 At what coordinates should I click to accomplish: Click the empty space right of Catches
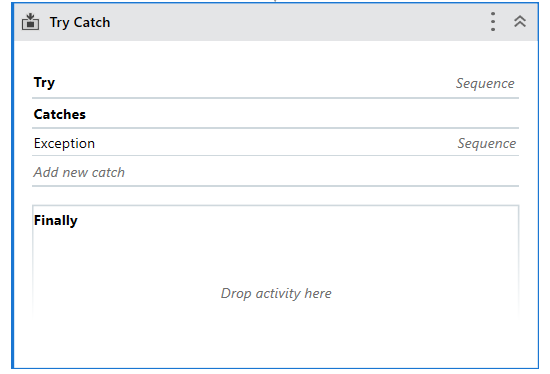[302, 114]
